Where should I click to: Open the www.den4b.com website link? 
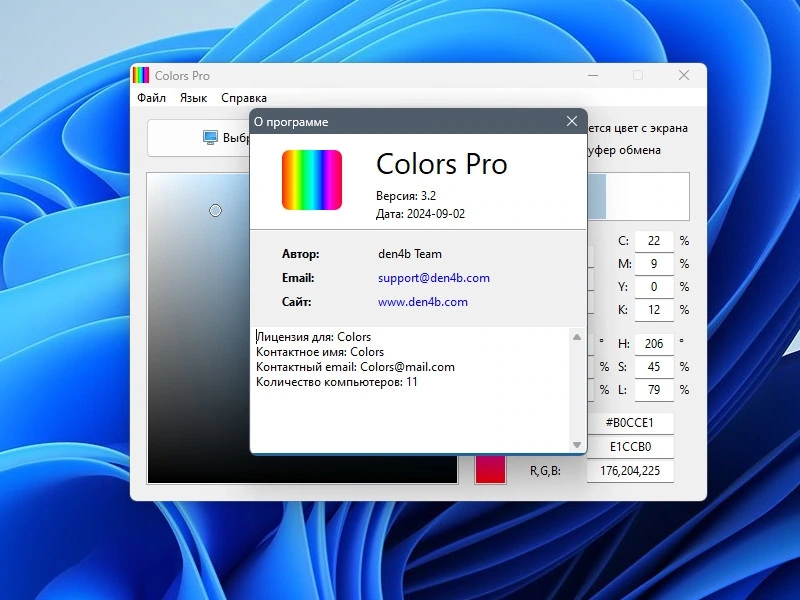pos(422,302)
